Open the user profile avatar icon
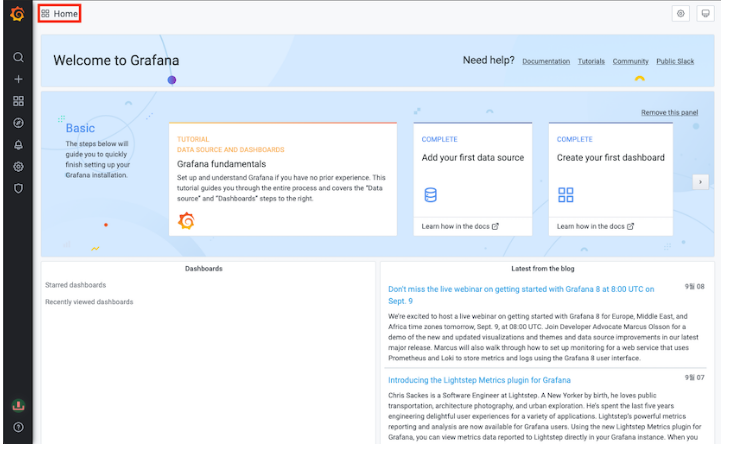 tap(18, 405)
